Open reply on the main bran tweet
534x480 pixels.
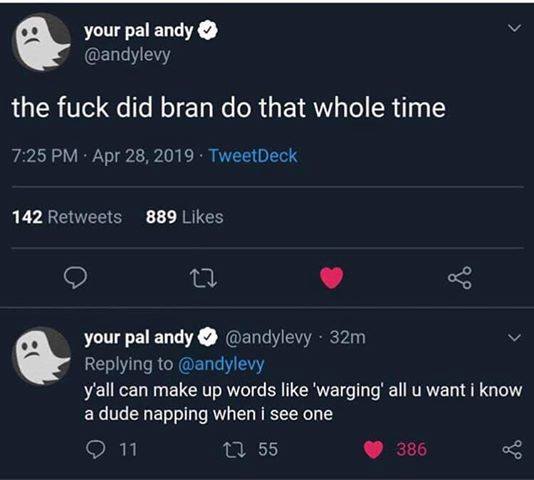[76, 278]
